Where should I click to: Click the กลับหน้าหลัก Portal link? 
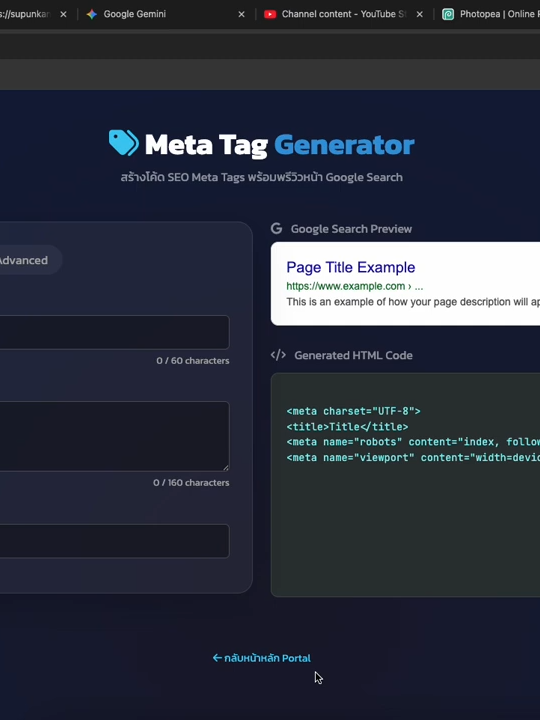coord(261,658)
